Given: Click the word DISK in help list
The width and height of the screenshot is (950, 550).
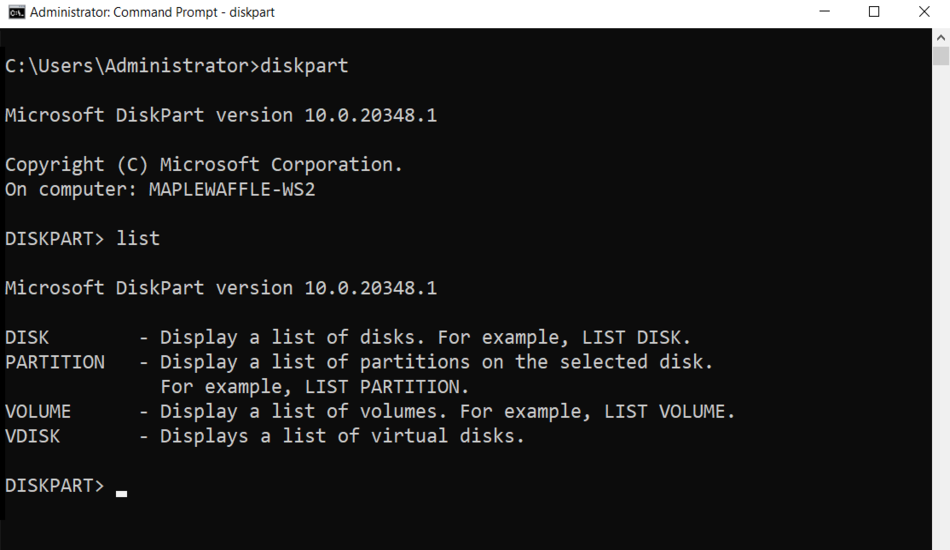Looking at the screenshot, I should tap(27, 337).
